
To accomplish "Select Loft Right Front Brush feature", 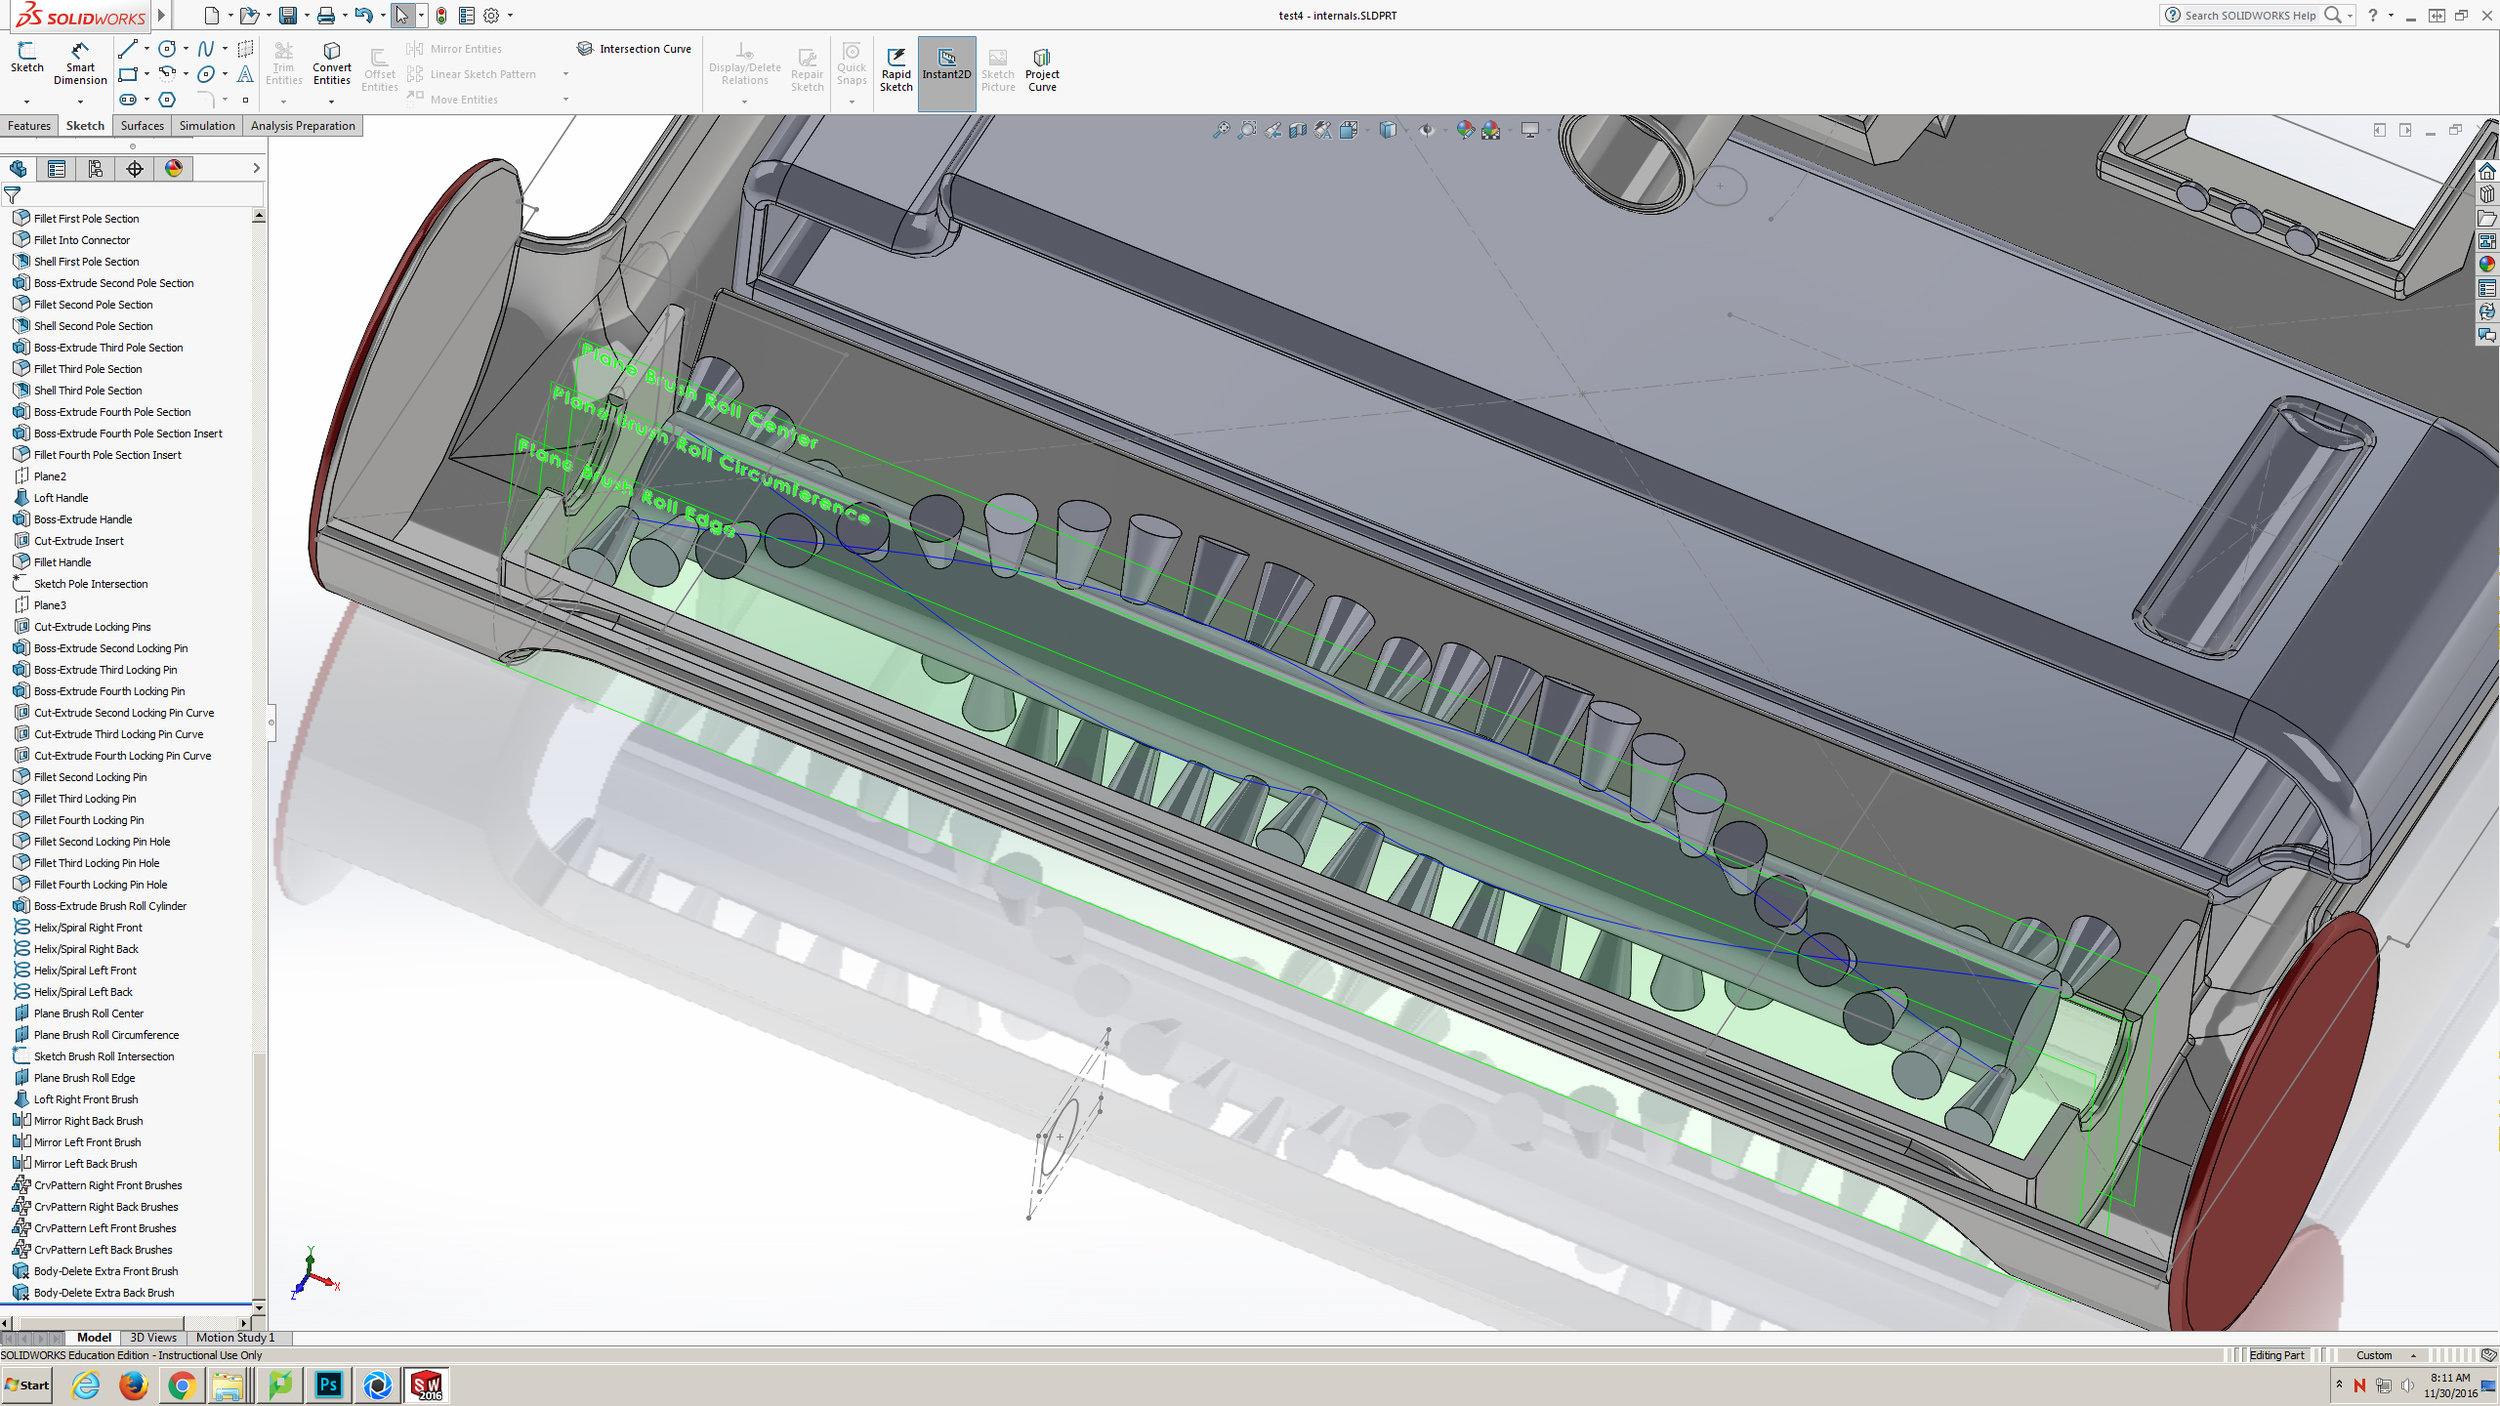I will tap(86, 1100).
